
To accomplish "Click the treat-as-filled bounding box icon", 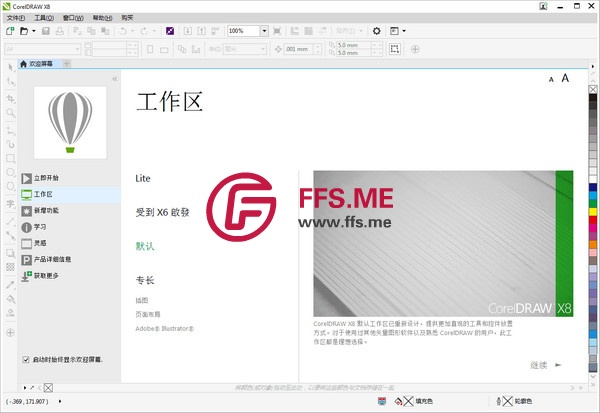I will click(x=395, y=49).
